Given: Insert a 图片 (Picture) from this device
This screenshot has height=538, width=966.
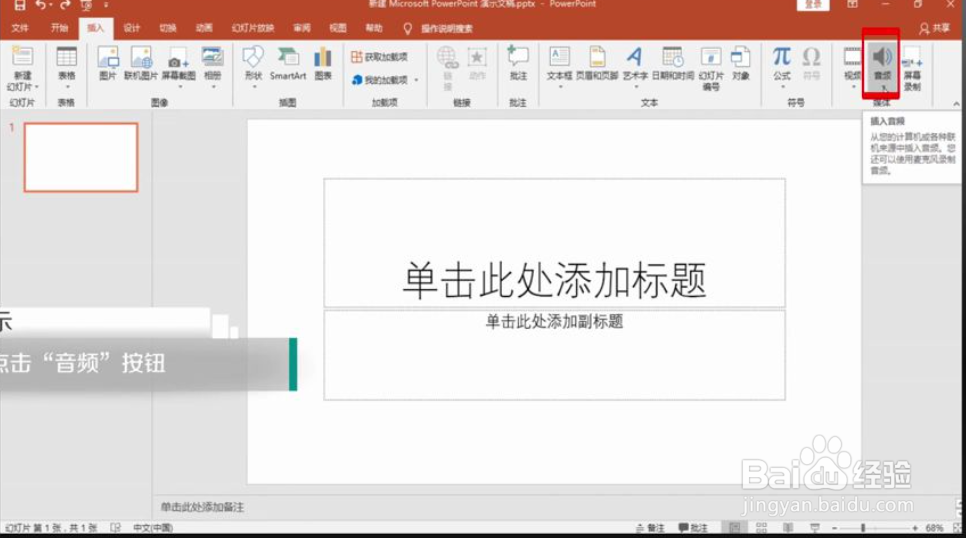Looking at the screenshot, I should [x=108, y=63].
